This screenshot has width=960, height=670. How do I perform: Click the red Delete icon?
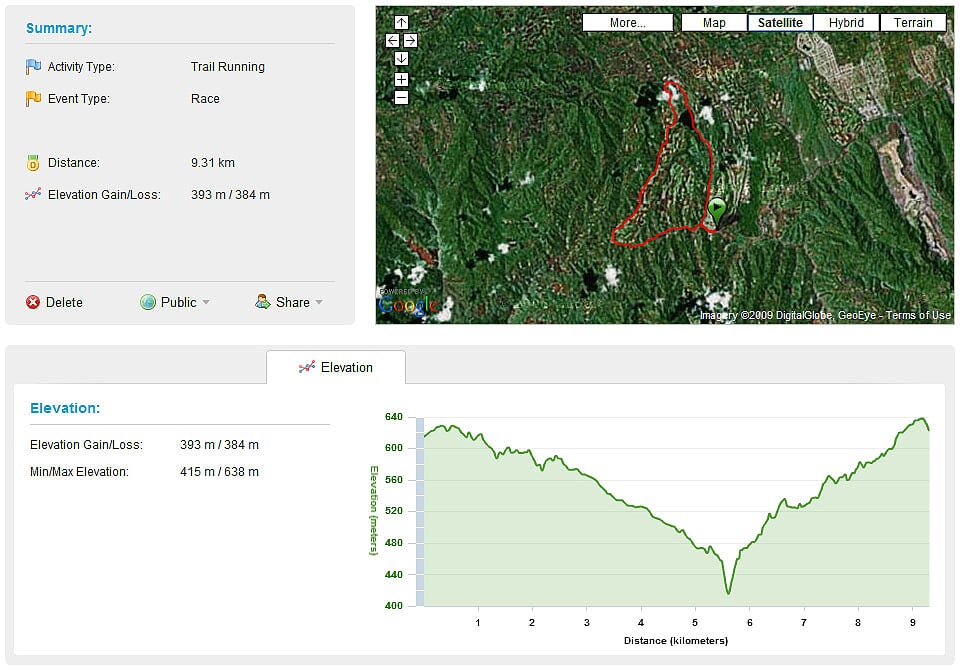coord(33,302)
